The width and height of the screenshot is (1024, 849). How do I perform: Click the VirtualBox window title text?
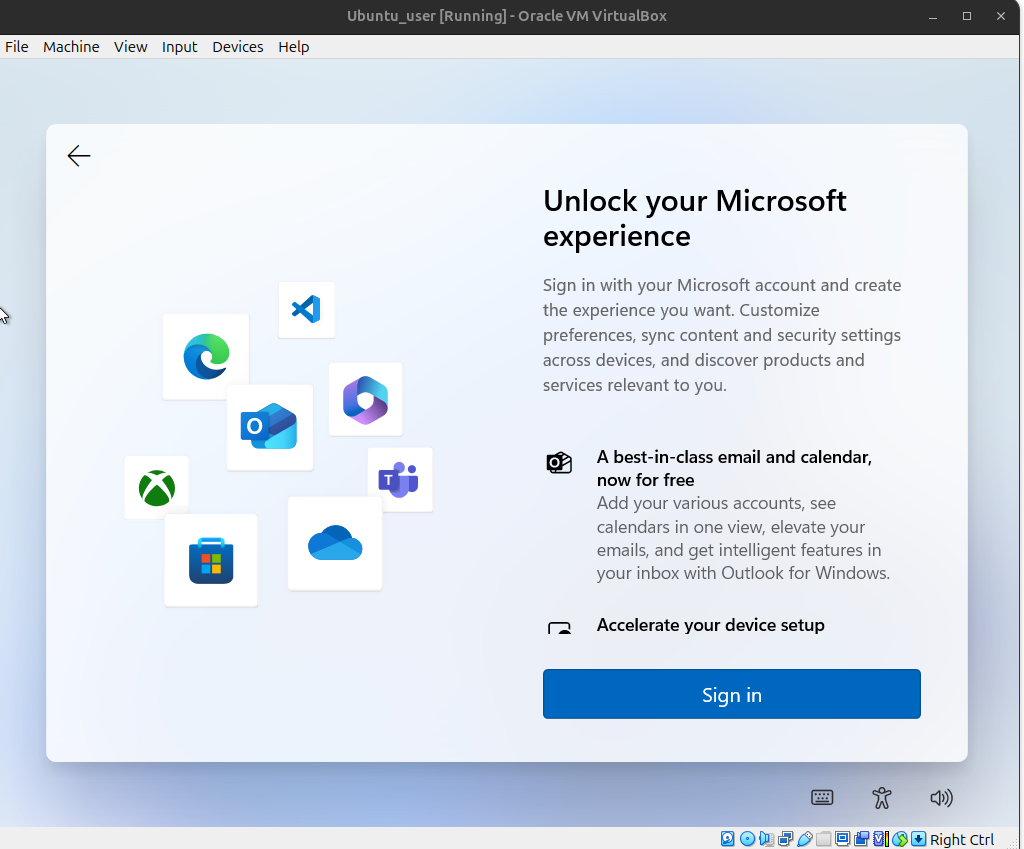pyautogui.click(x=507, y=16)
